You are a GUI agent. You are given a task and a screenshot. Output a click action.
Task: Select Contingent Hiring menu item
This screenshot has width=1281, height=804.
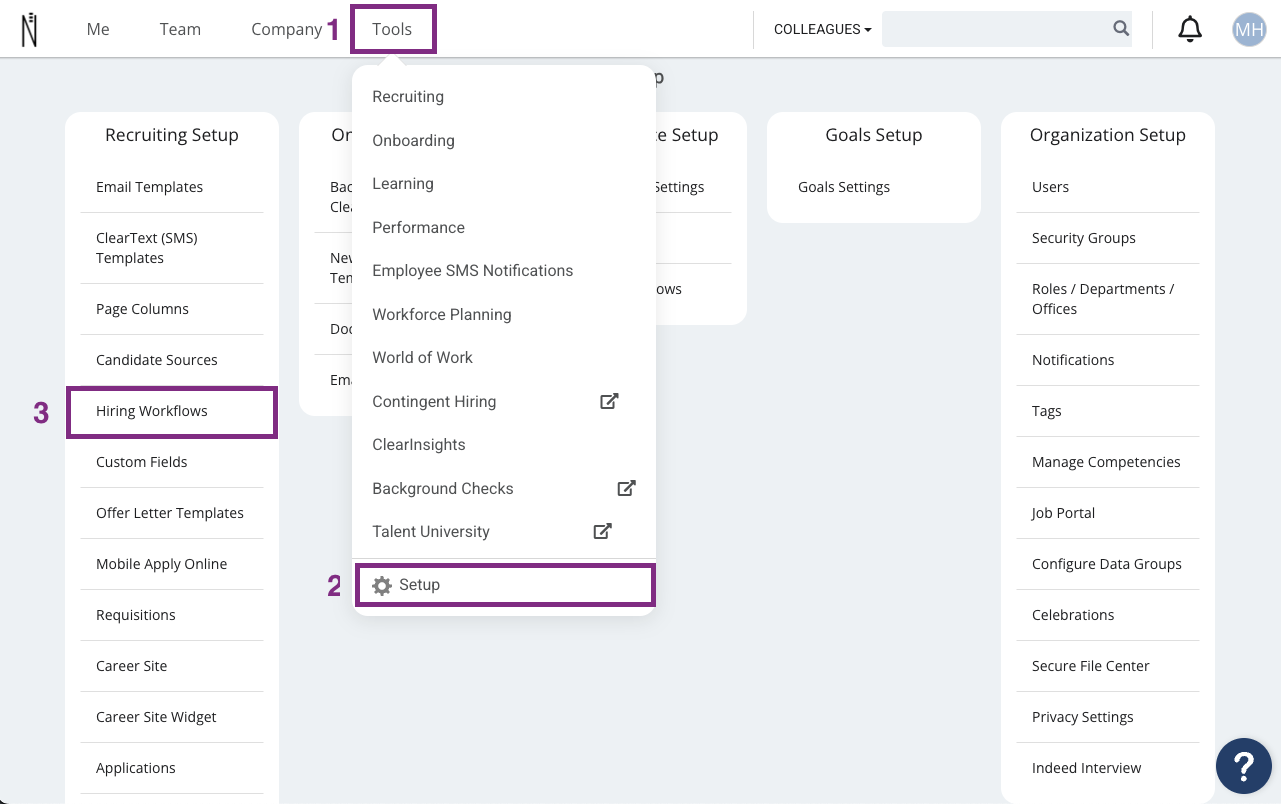click(434, 401)
